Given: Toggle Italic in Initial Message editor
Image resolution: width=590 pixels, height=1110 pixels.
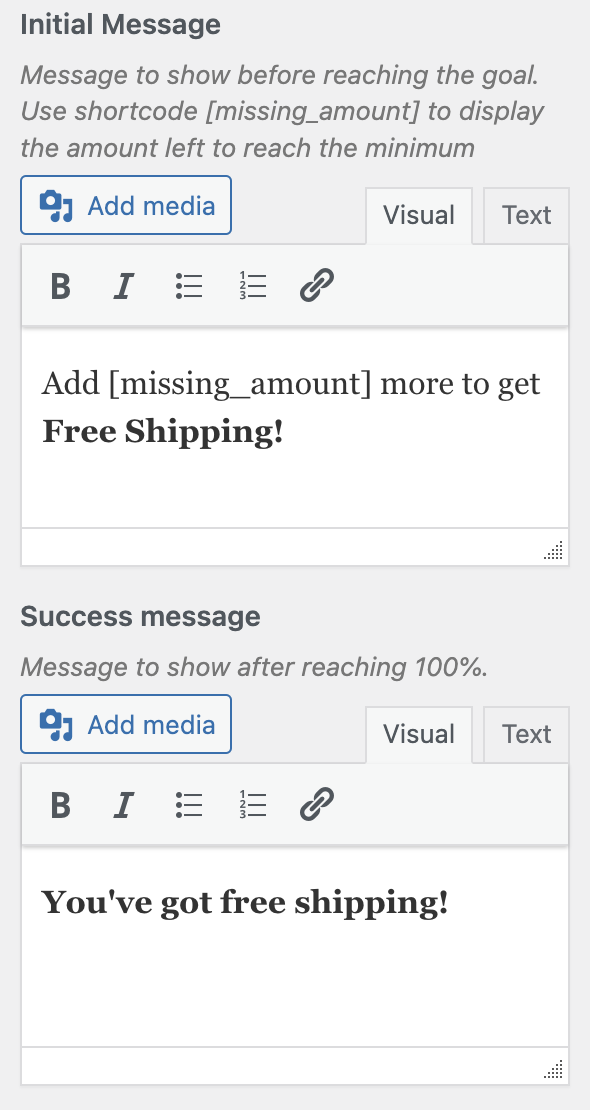Looking at the screenshot, I should [x=124, y=286].
